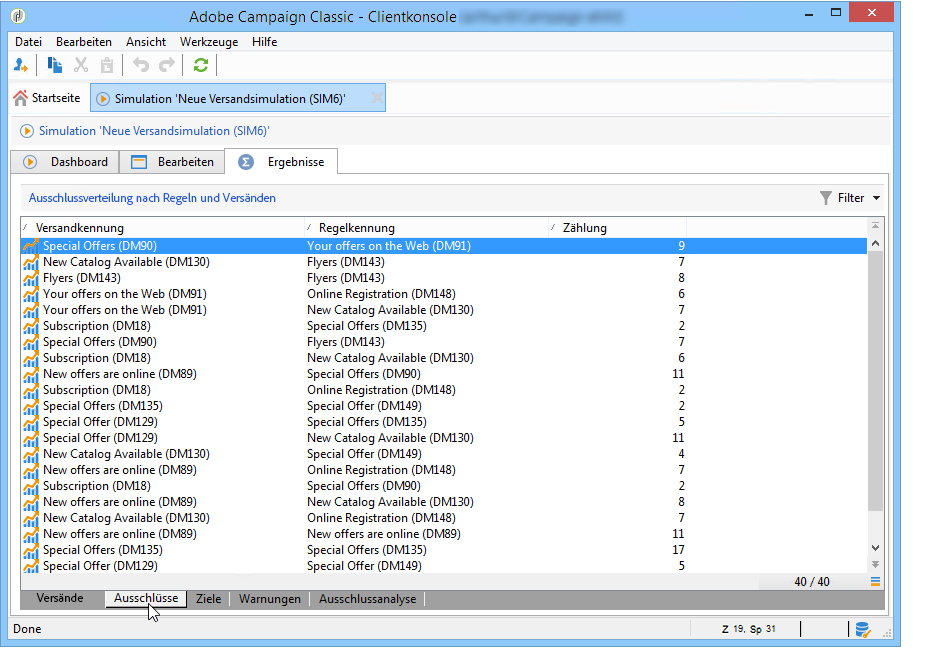Switch to the Ziele bottom tab
Screen dimensions: 940x672
coord(209,598)
